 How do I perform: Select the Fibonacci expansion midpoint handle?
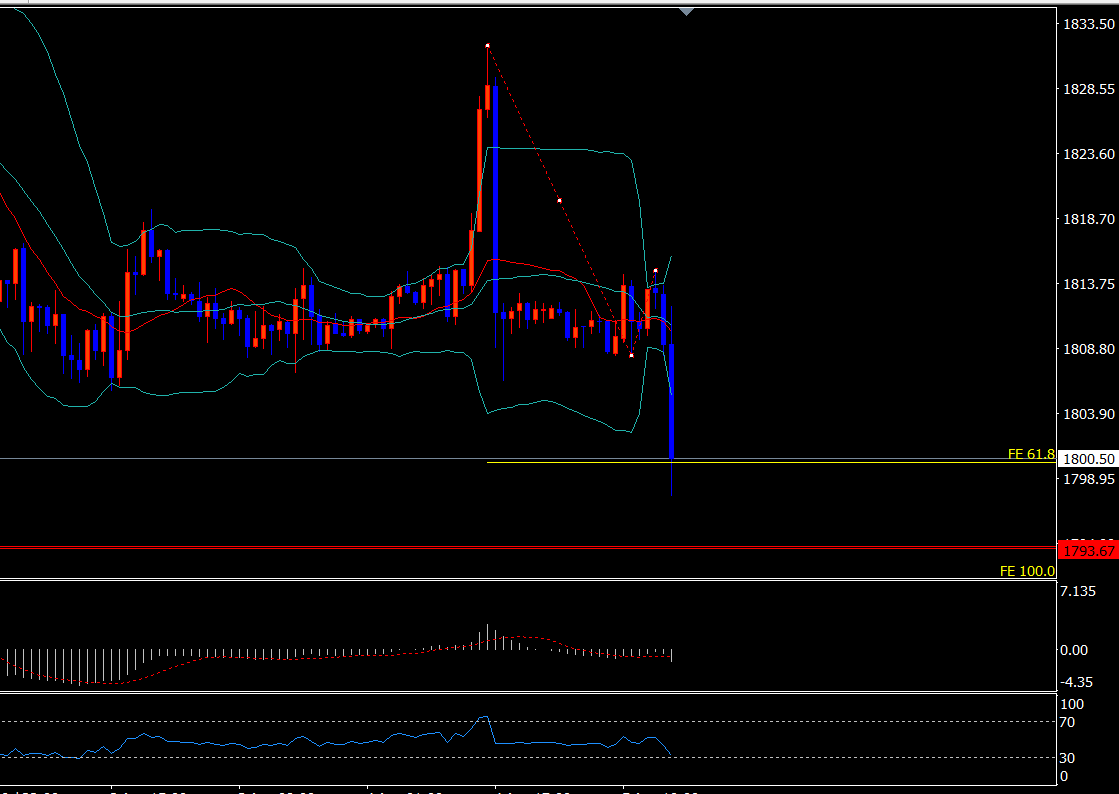(x=559, y=201)
